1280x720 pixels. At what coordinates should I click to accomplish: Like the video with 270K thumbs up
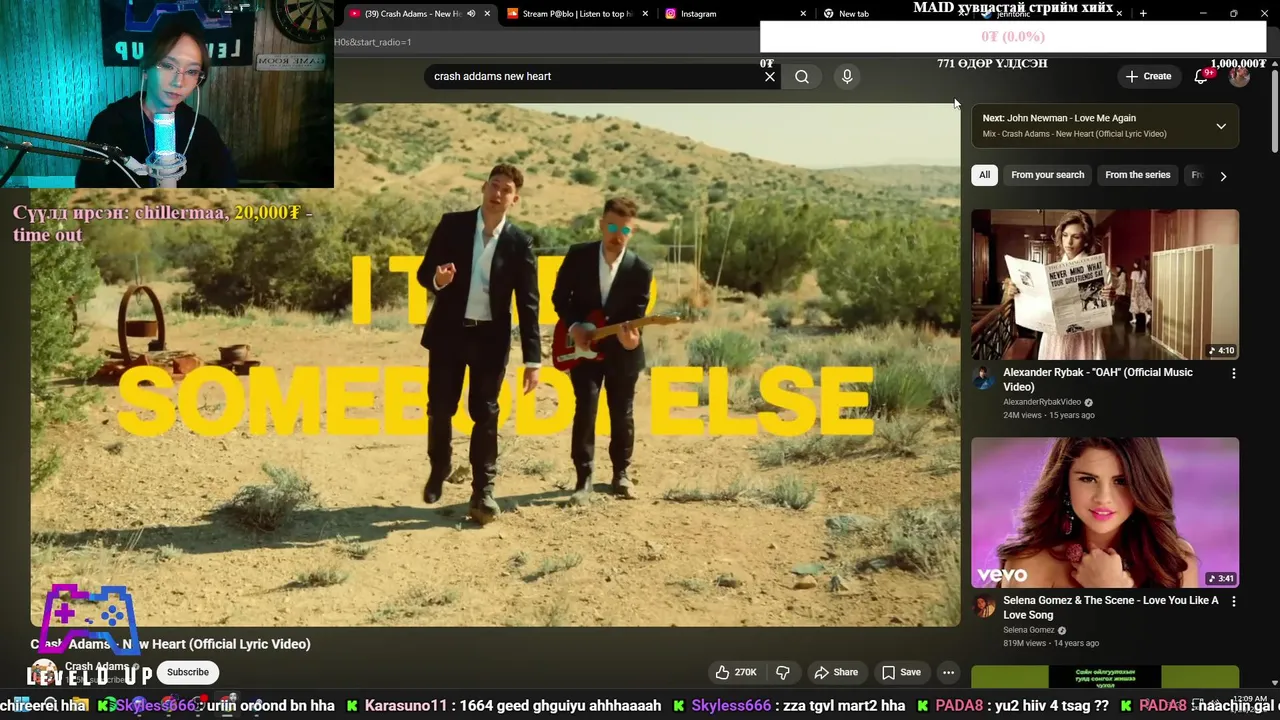736,672
